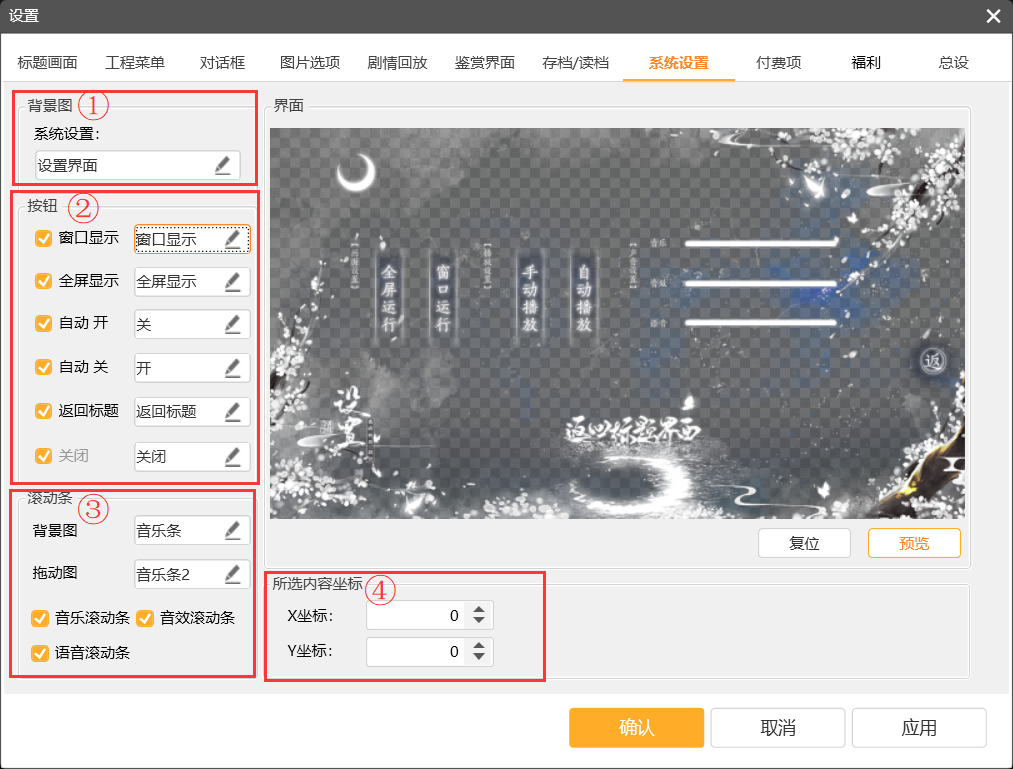
Task: Open the 存档/读档 tab
Action: [x=575, y=63]
